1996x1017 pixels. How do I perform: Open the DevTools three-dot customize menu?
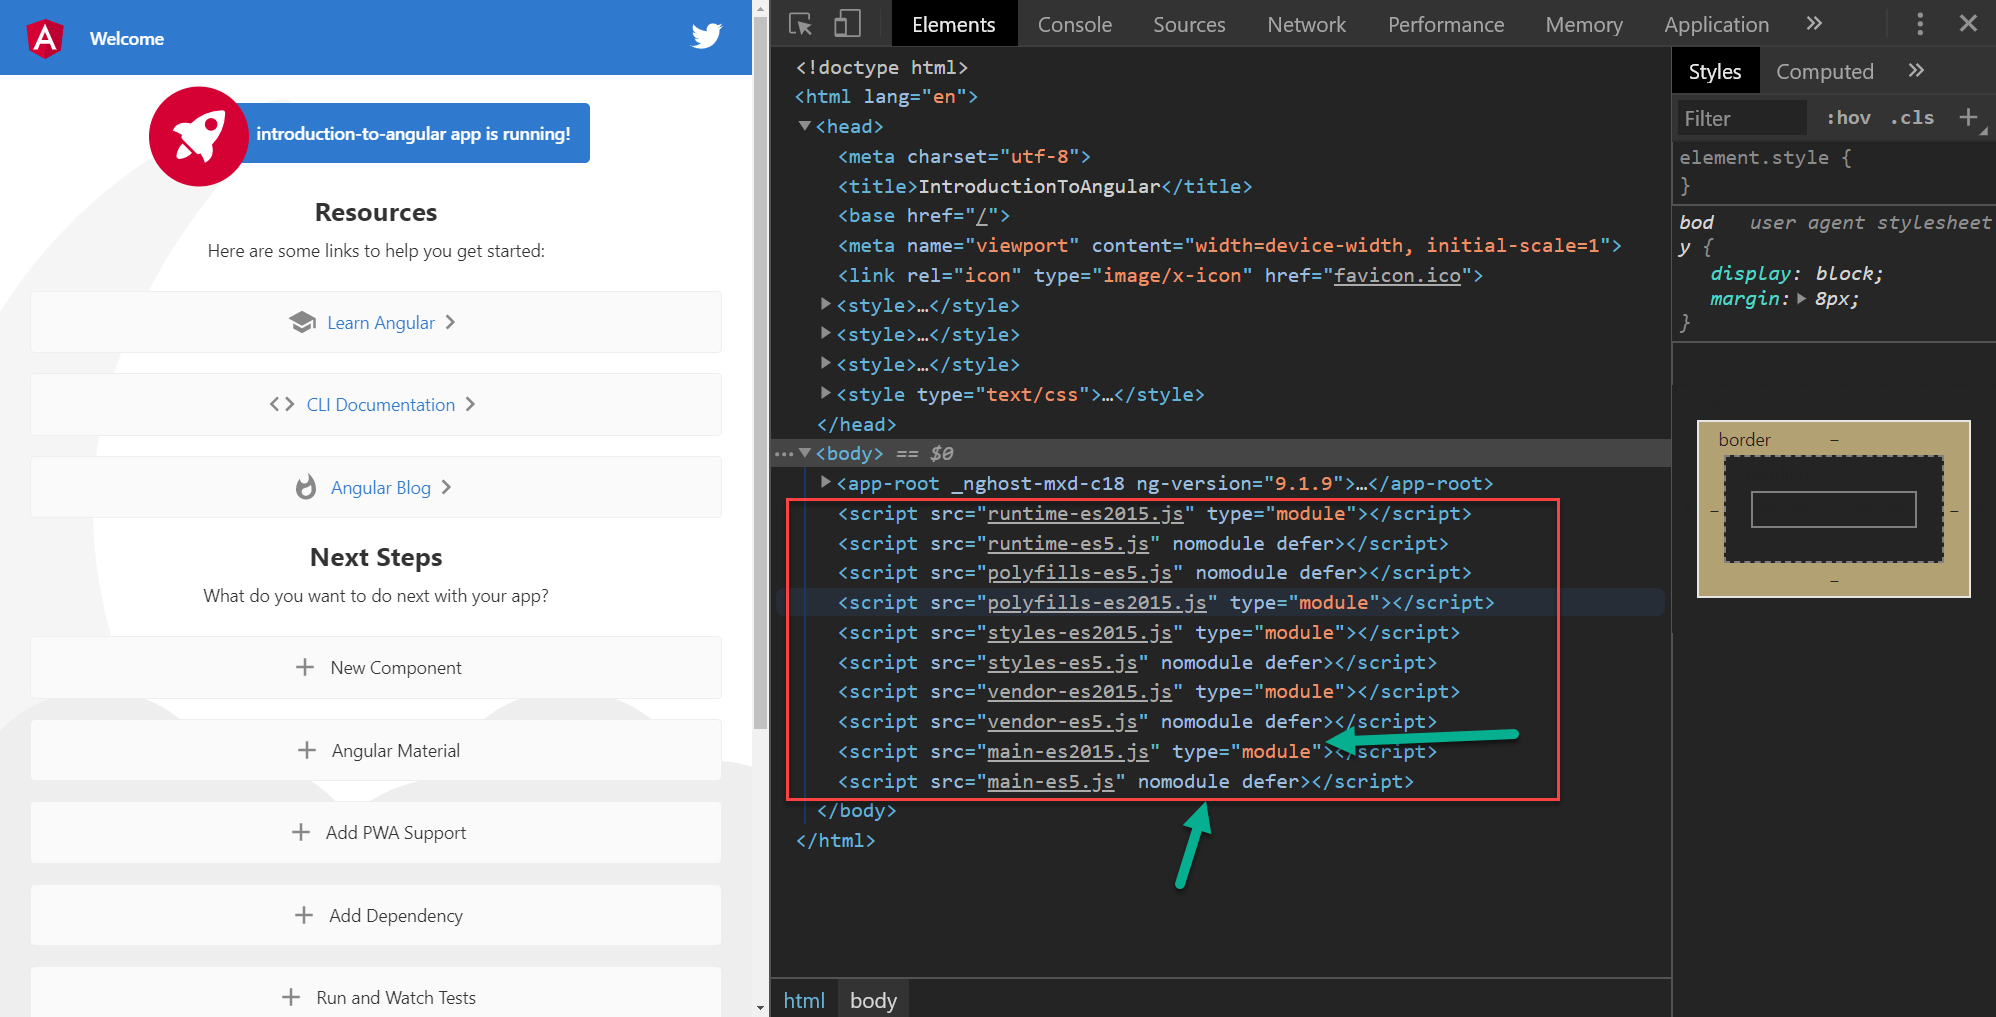1920,24
